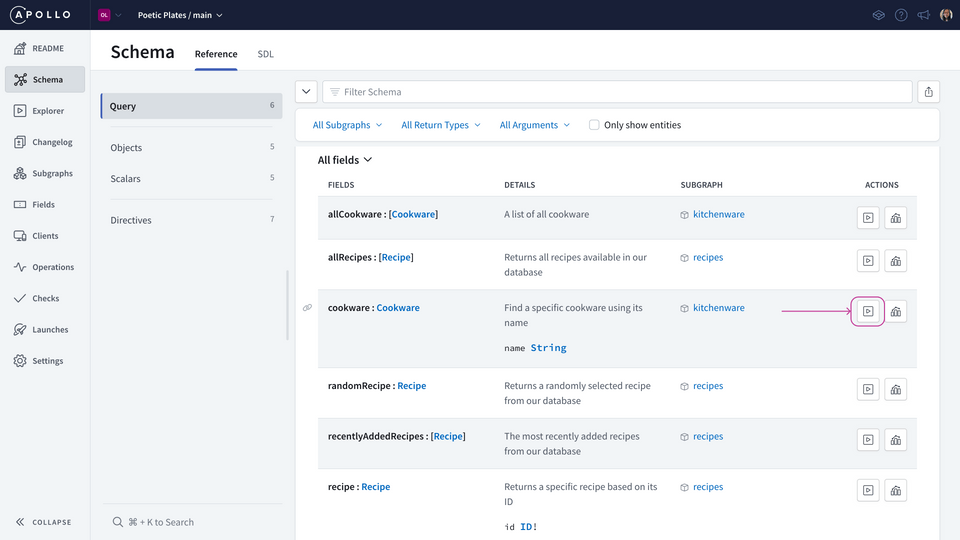
Task: Copy link to the cookware field
Action: pyautogui.click(x=307, y=308)
